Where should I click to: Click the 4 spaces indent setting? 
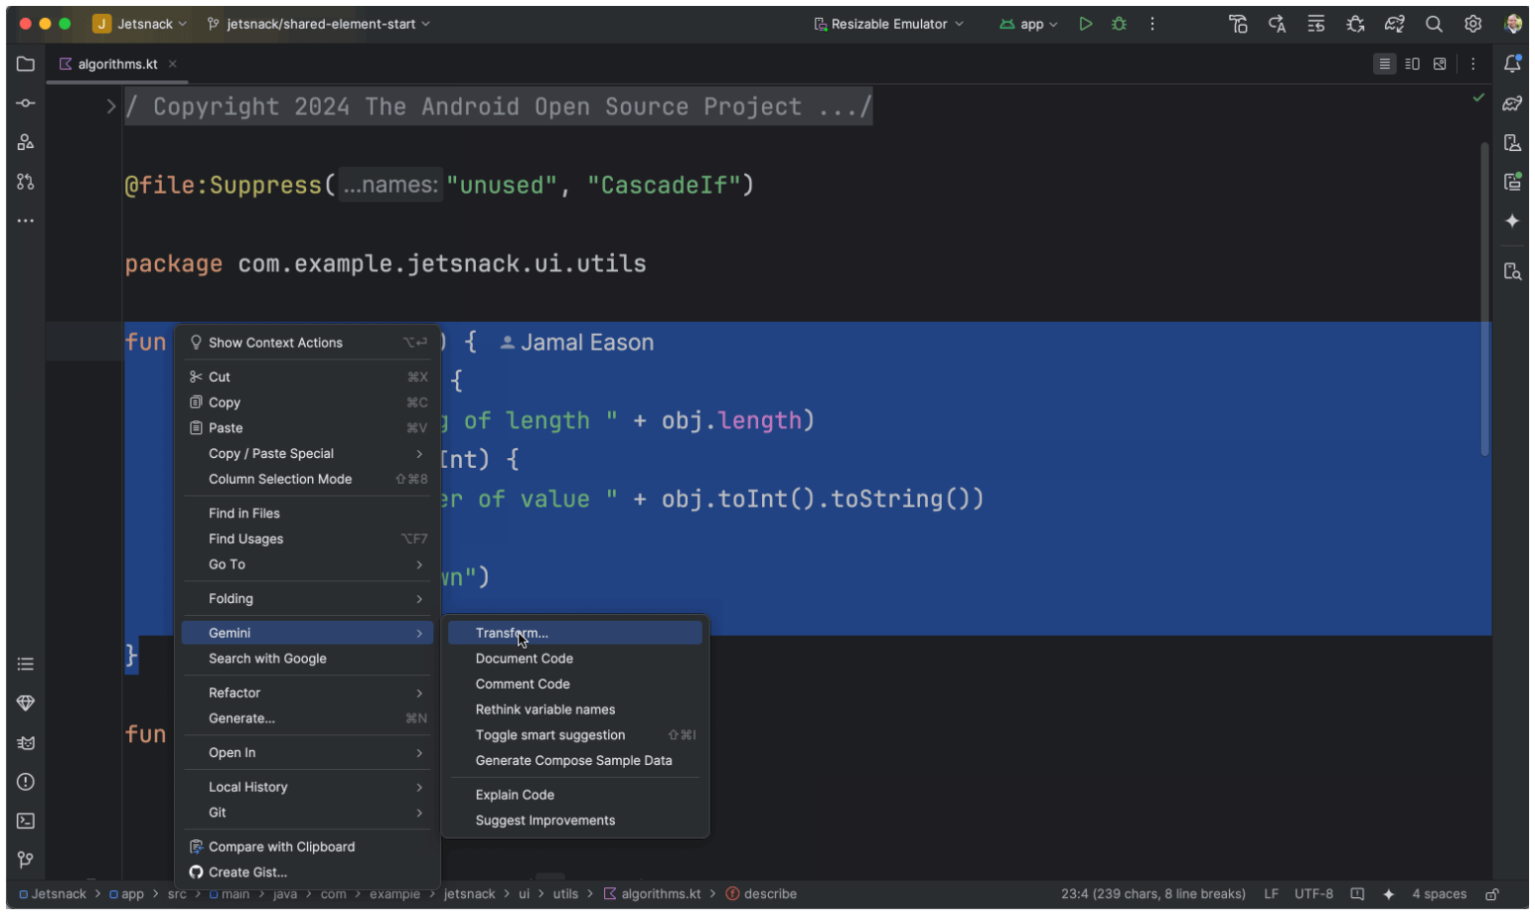(1438, 894)
